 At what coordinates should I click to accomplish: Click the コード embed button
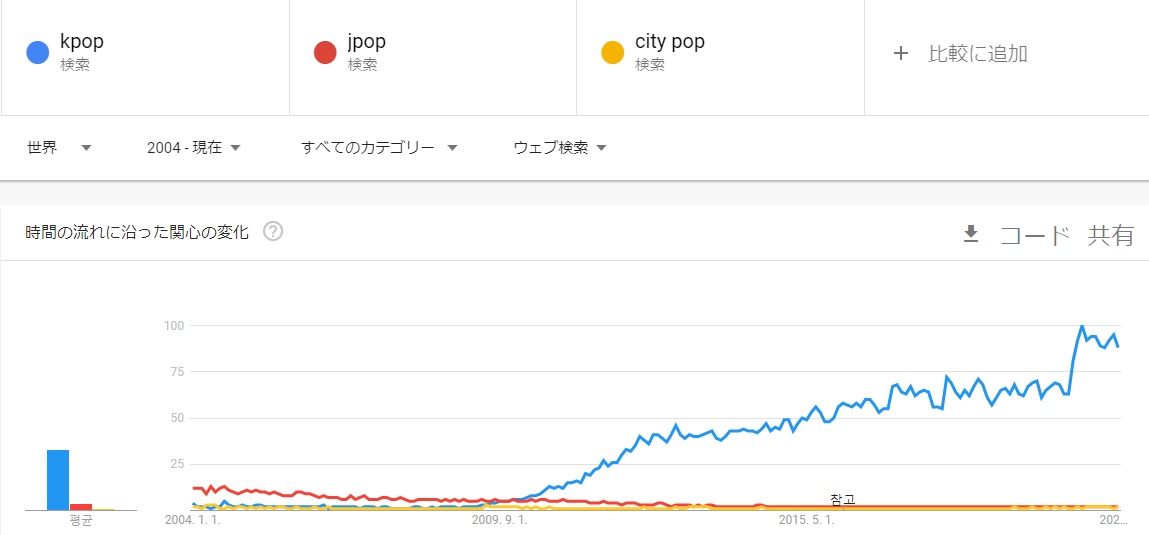[x=1036, y=236]
